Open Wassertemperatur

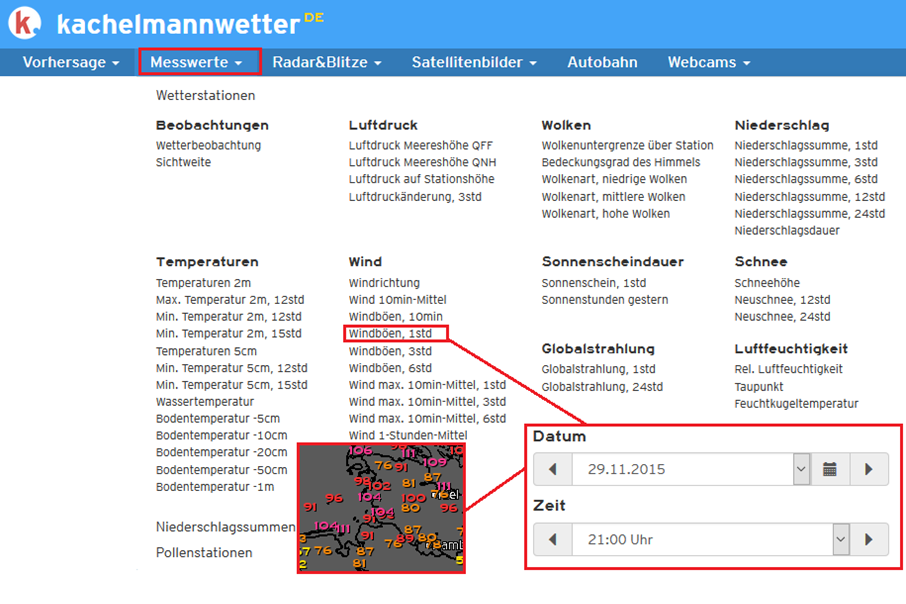(x=205, y=401)
